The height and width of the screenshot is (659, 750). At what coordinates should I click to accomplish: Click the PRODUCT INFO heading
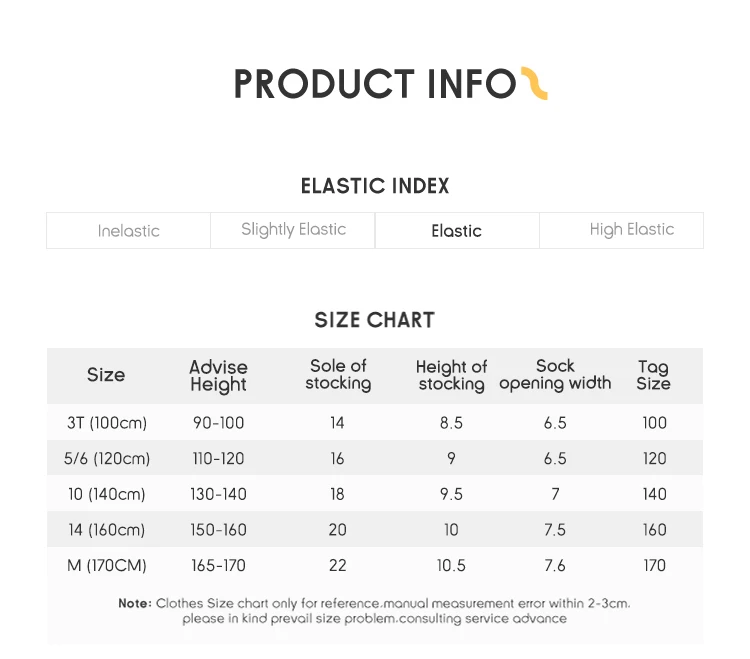[x=374, y=85]
